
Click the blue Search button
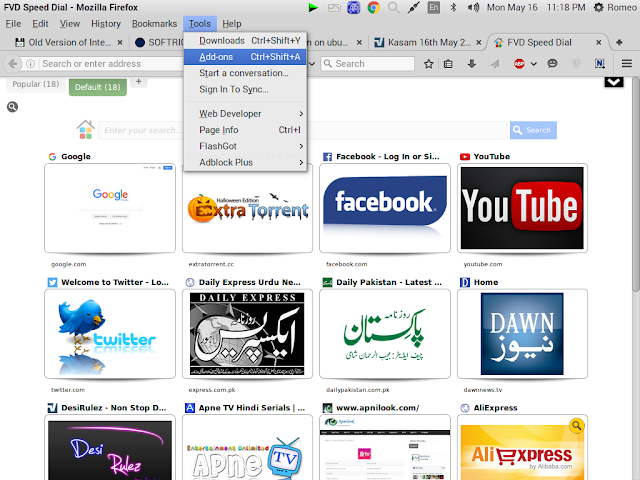pyautogui.click(x=533, y=130)
